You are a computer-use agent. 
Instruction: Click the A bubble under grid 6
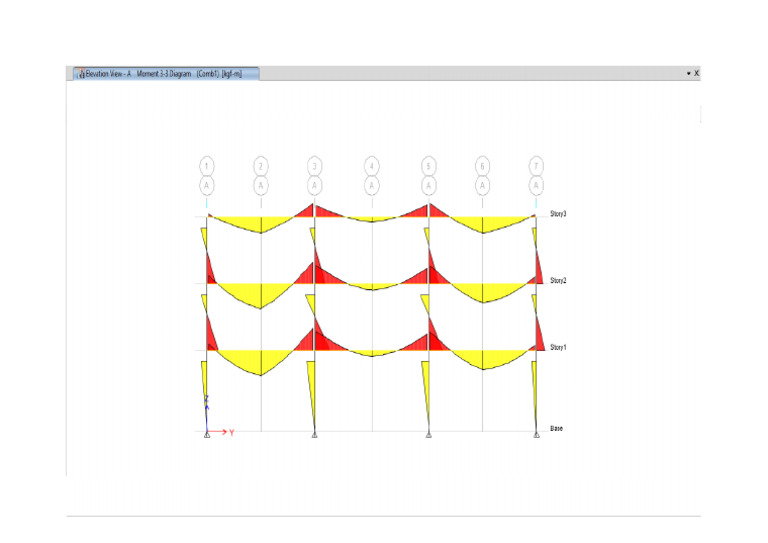482,186
